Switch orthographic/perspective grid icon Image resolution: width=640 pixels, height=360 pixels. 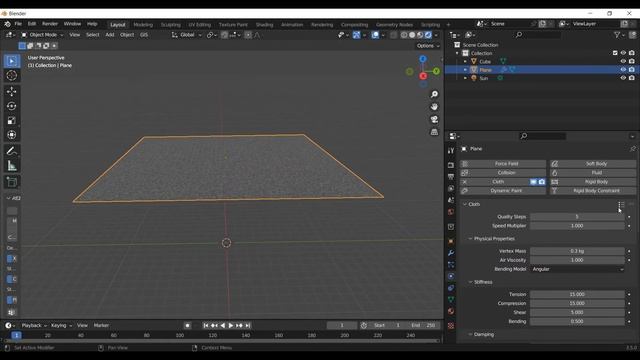point(434,132)
